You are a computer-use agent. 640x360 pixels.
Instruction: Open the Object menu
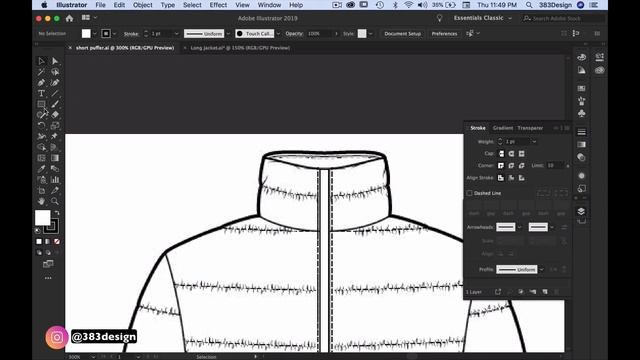point(142,5)
